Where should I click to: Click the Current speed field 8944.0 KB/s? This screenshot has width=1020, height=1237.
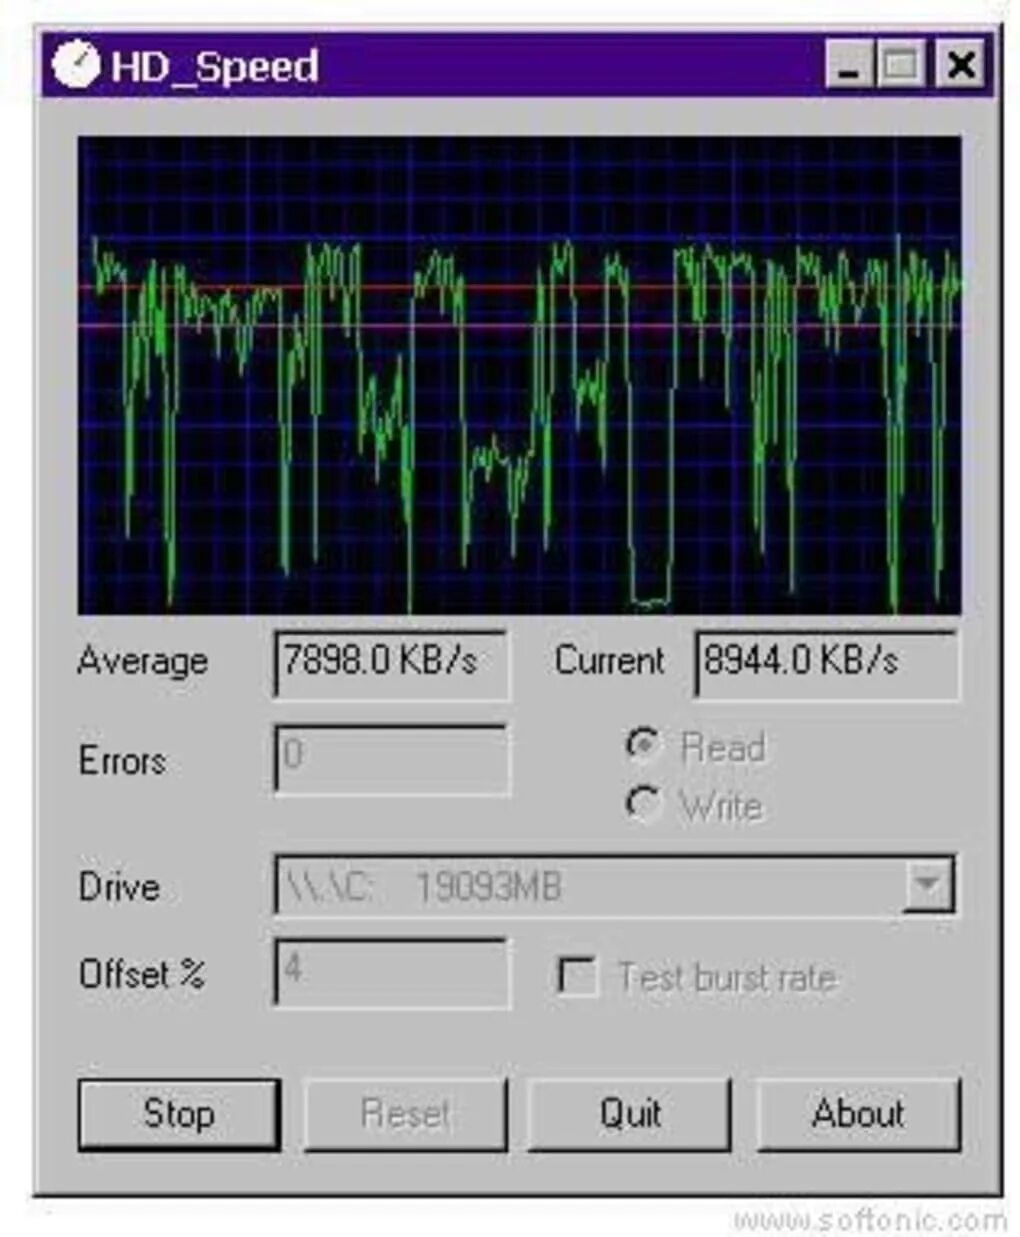pos(826,663)
